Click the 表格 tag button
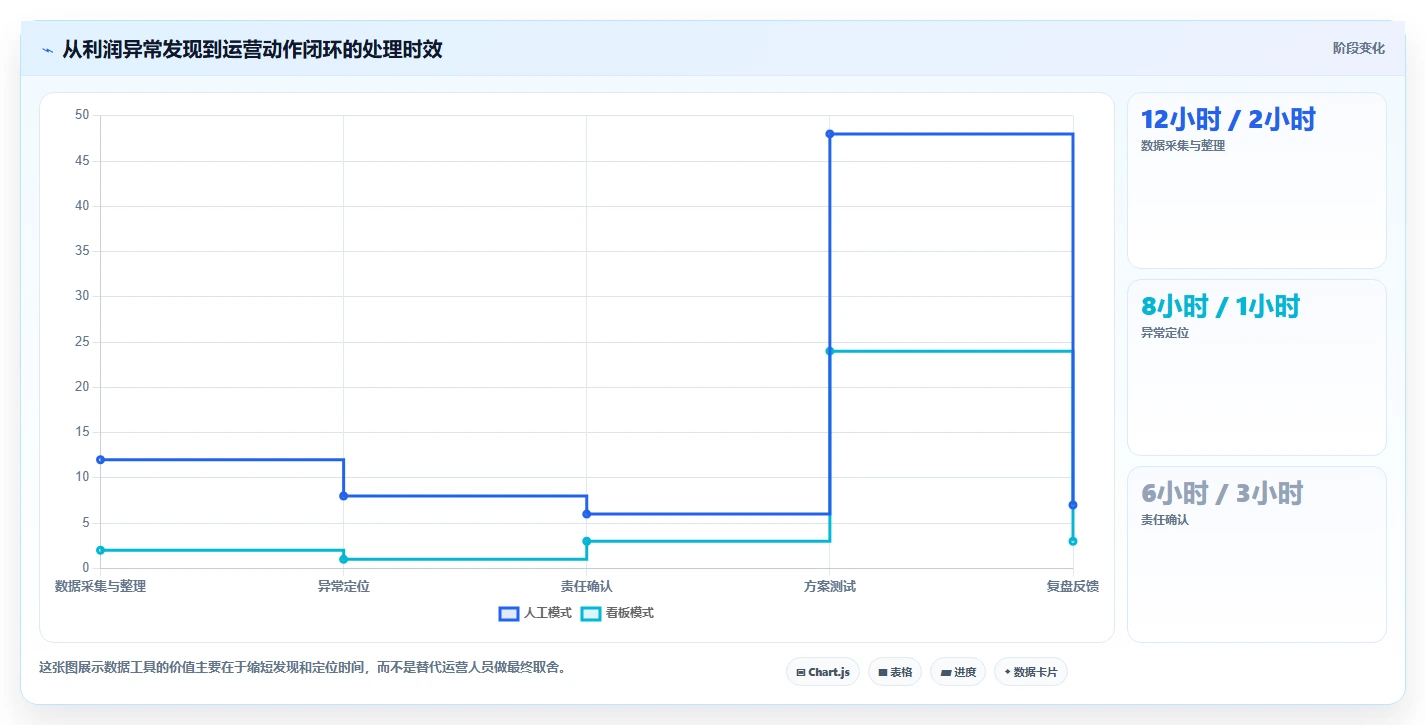The height and width of the screenshot is (725, 1426). point(895,672)
